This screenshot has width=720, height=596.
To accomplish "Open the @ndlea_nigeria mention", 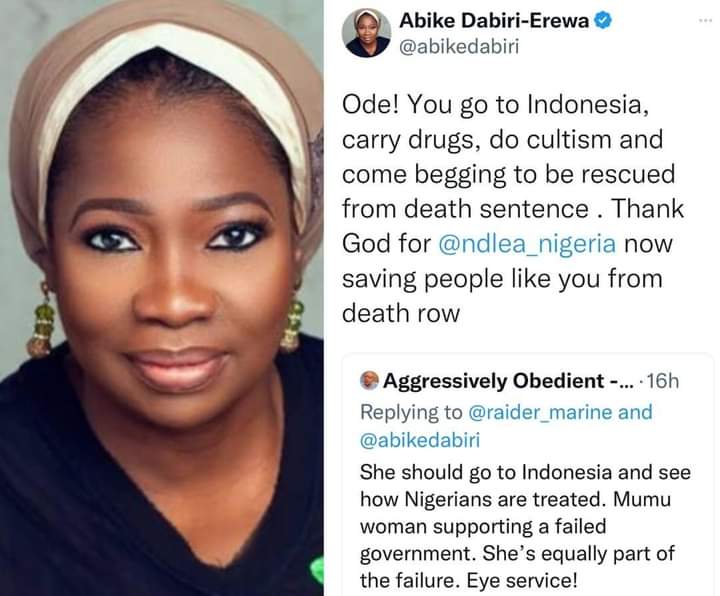I will click(527, 243).
